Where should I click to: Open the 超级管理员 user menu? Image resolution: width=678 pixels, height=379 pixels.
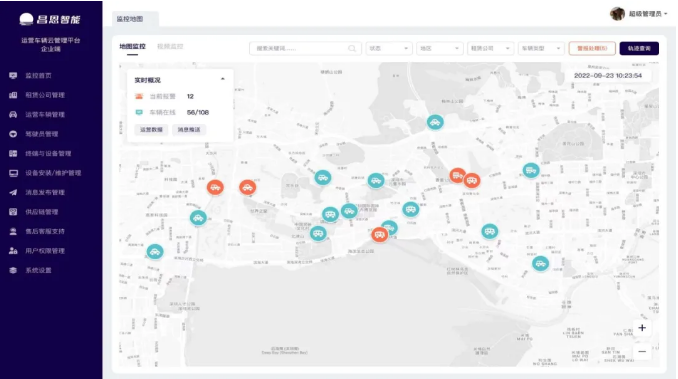(639, 14)
